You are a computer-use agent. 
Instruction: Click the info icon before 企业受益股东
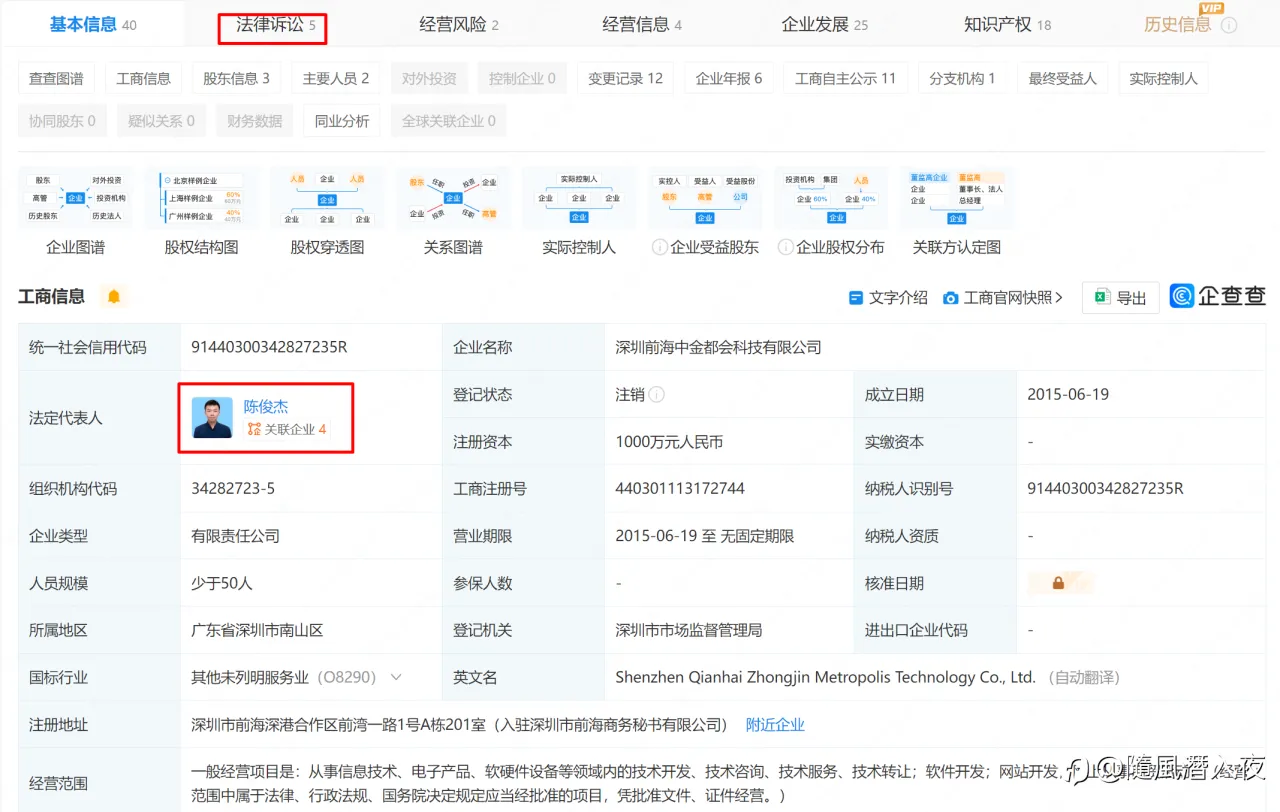point(660,246)
